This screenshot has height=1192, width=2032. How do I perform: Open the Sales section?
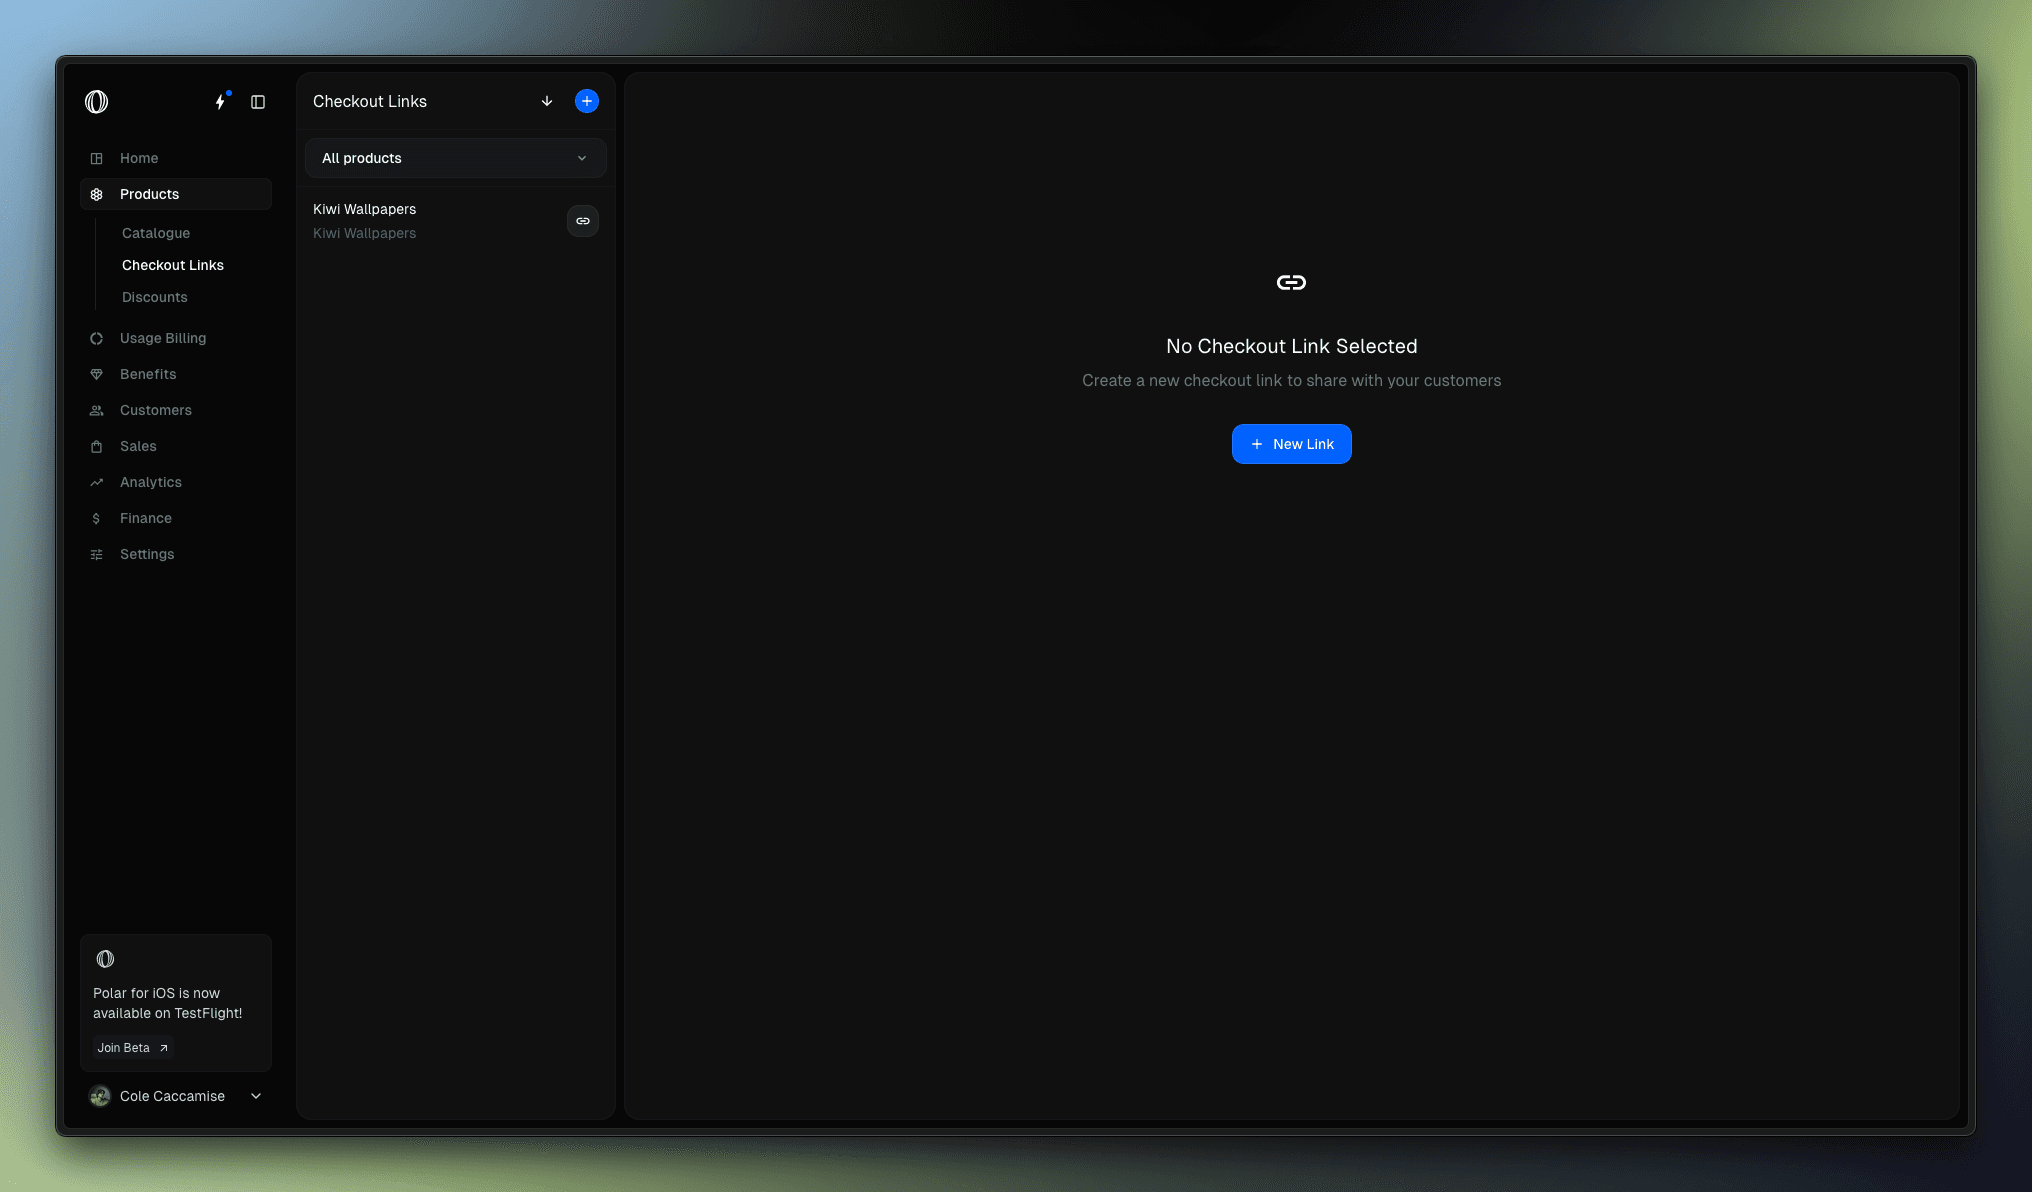click(x=176, y=446)
